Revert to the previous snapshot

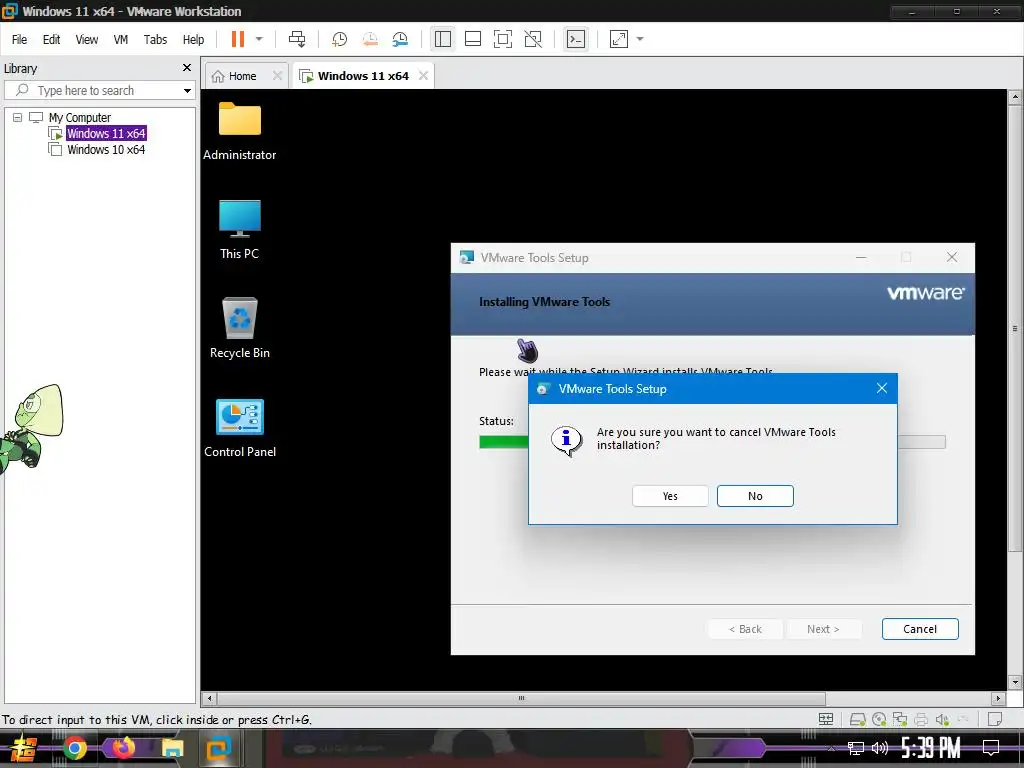click(x=370, y=39)
